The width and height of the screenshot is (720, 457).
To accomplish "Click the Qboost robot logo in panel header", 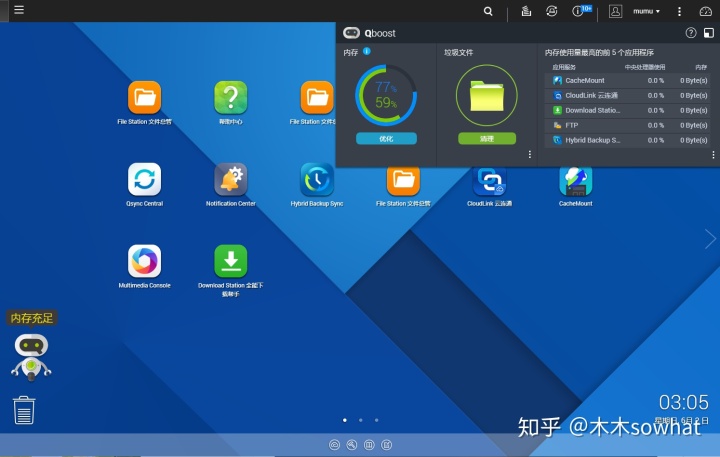I will [351, 33].
